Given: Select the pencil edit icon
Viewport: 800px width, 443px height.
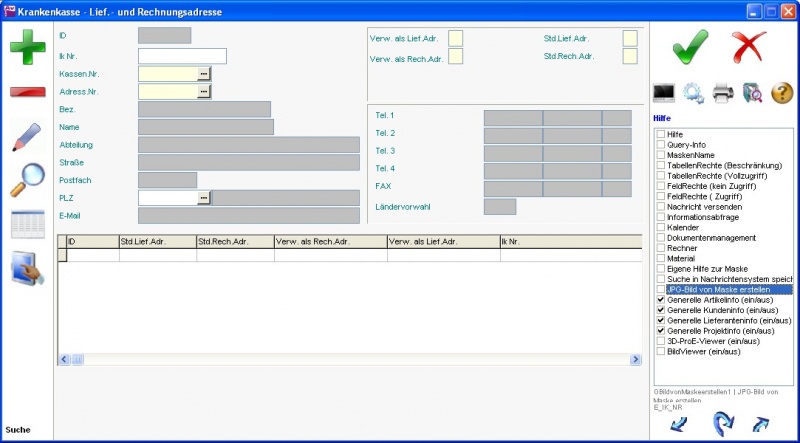Looking at the screenshot, I should coord(27,137).
